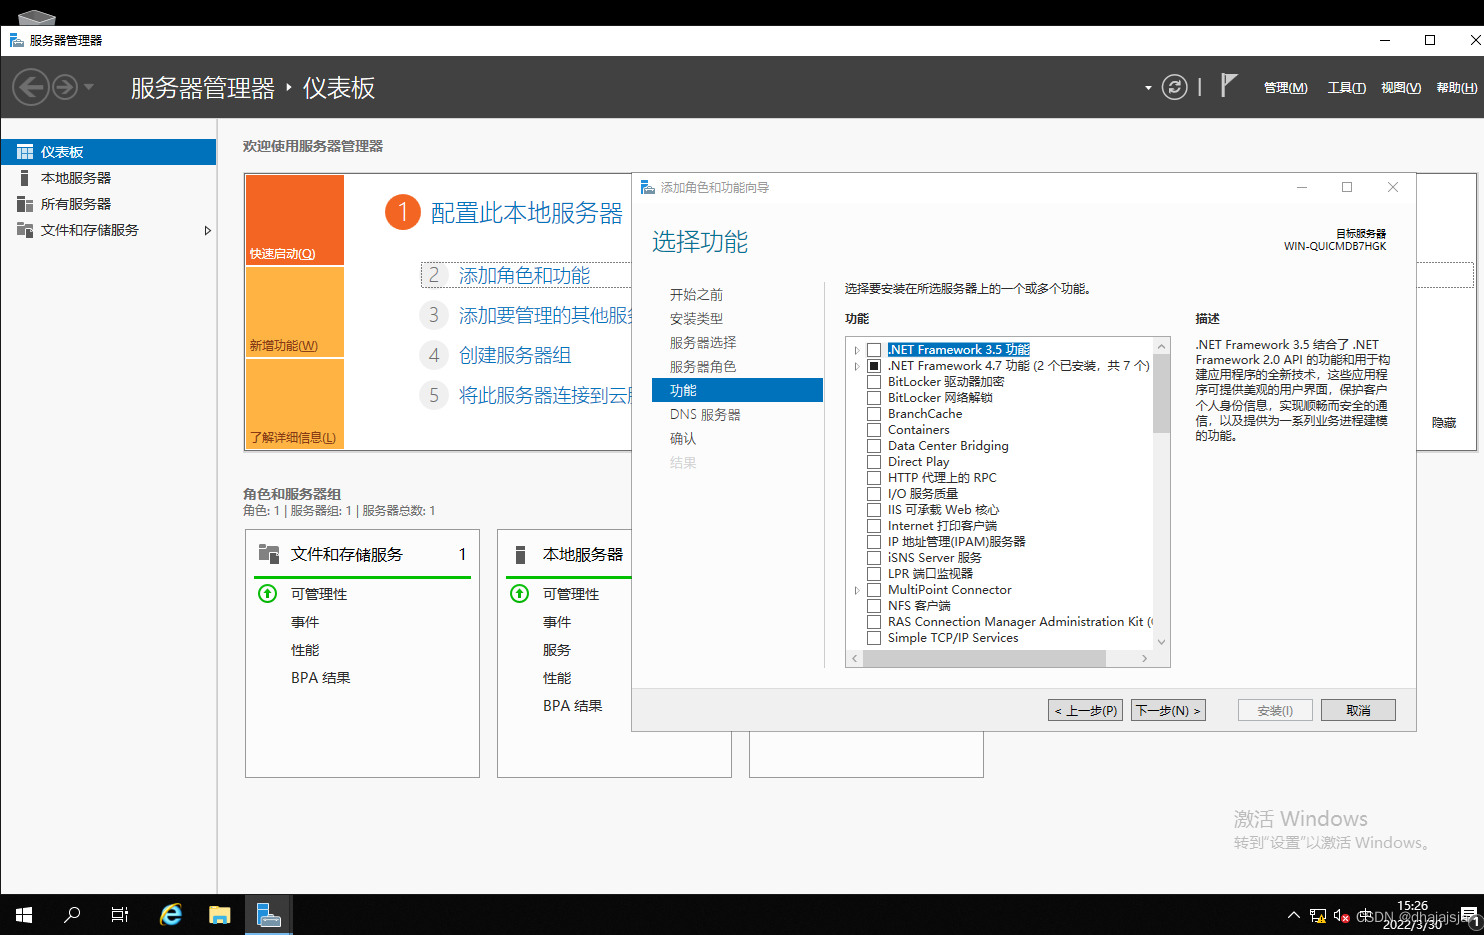Go to 服务器选择 wizard step

coord(703,343)
